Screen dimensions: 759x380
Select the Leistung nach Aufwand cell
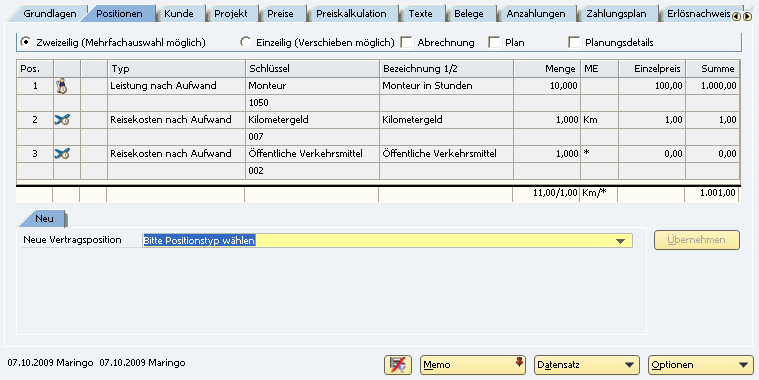coord(176,86)
